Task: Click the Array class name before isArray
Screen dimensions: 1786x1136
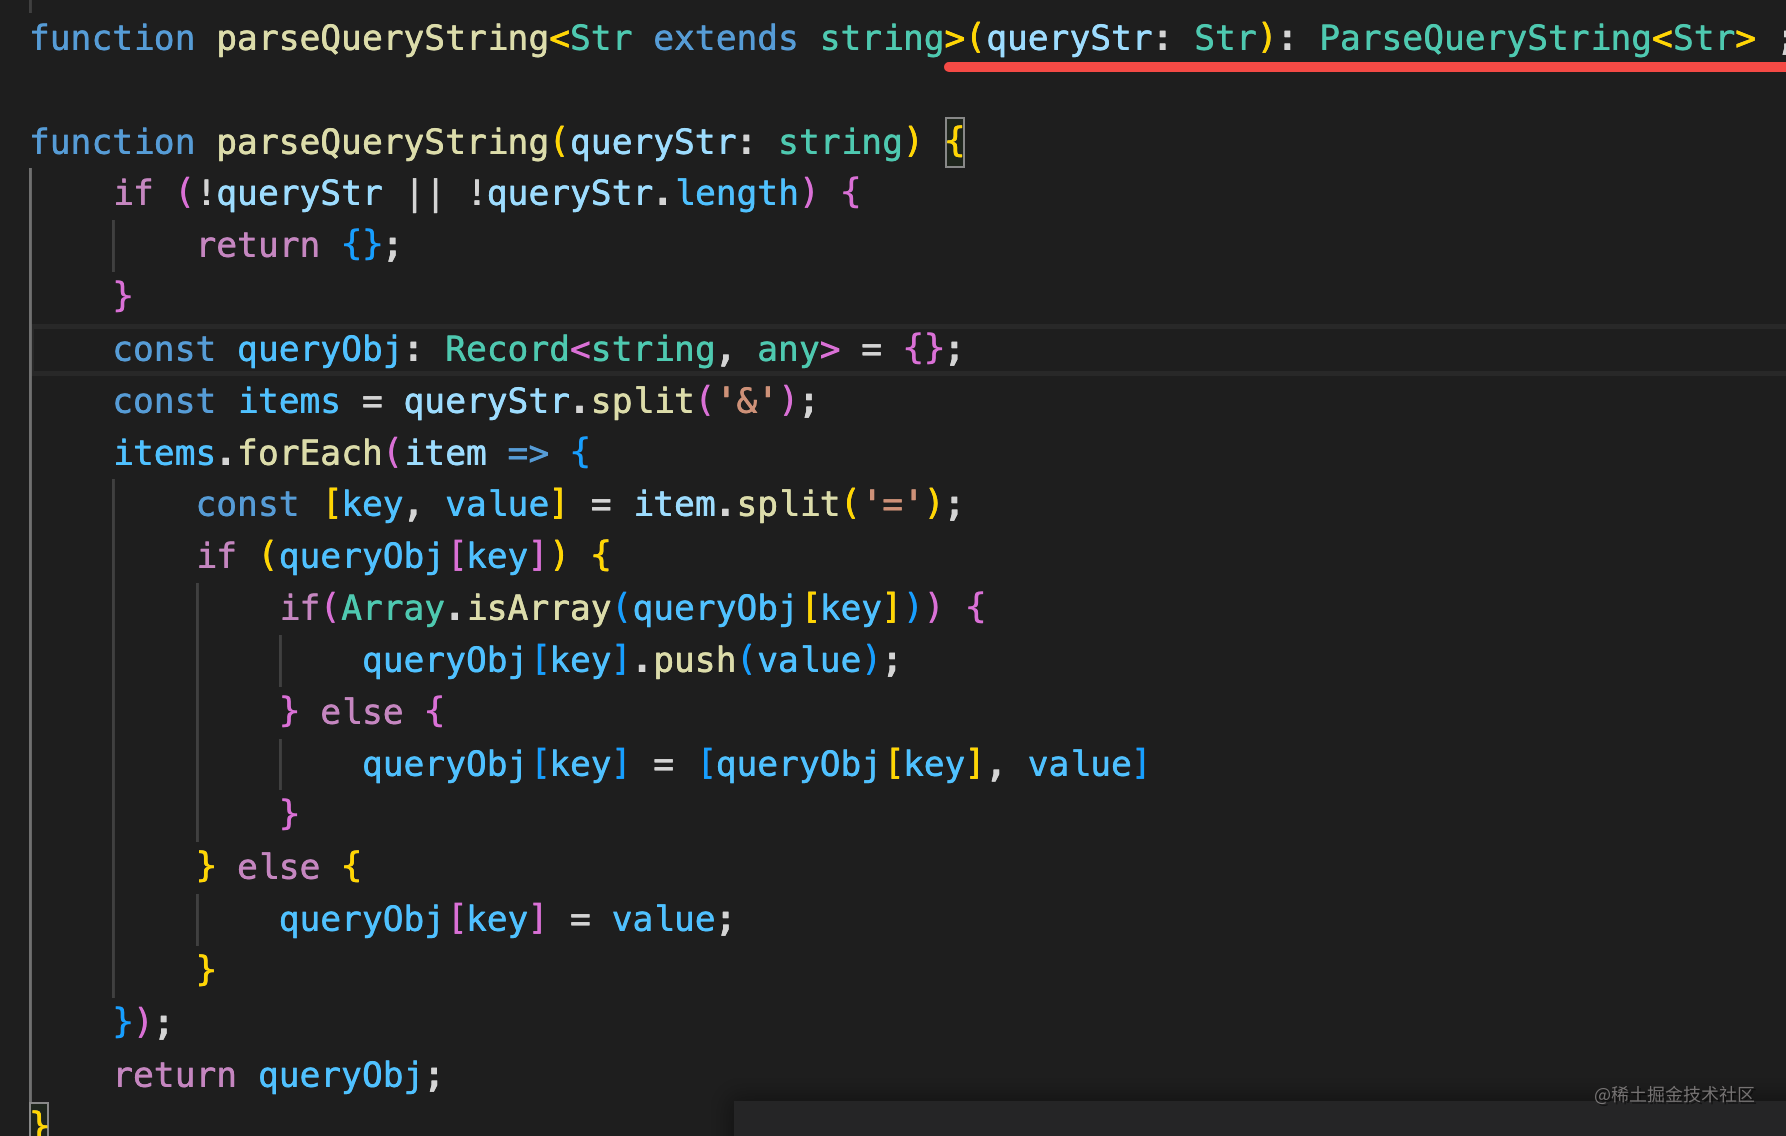Action: [392, 608]
